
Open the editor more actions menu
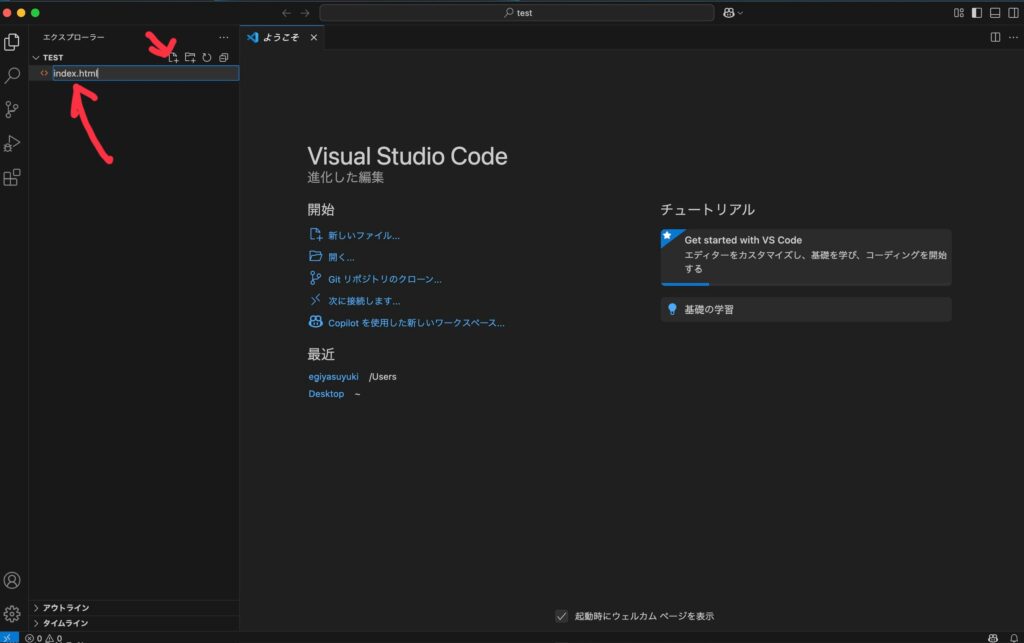click(1014, 37)
